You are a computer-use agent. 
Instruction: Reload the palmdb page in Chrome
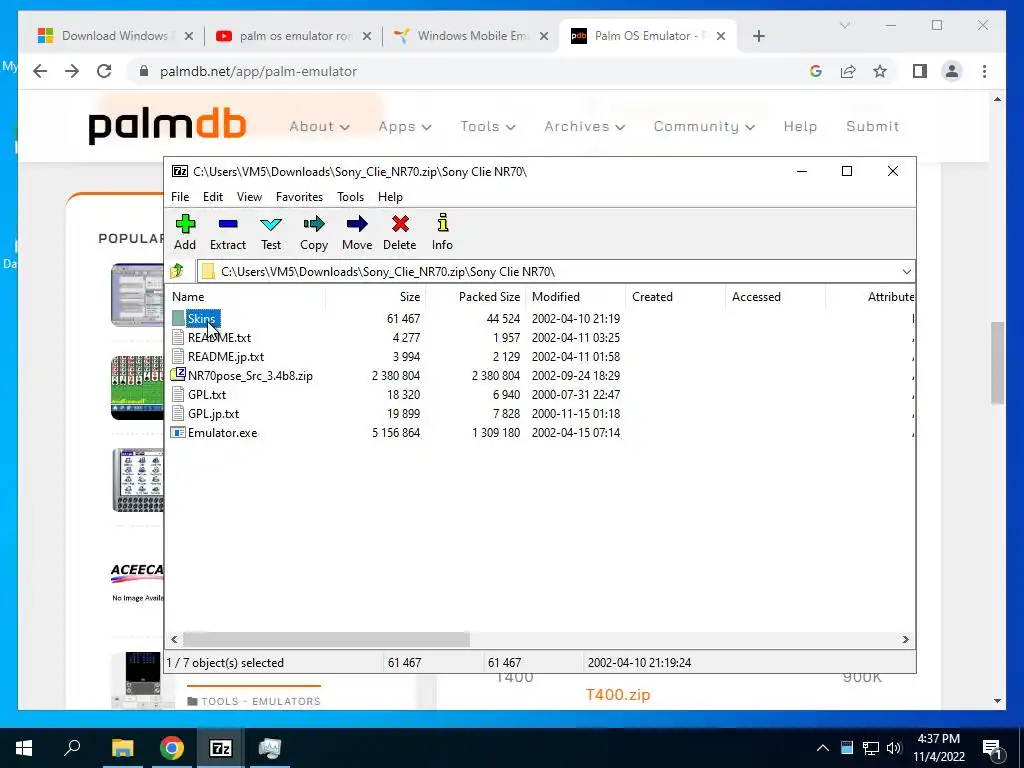coord(104,71)
